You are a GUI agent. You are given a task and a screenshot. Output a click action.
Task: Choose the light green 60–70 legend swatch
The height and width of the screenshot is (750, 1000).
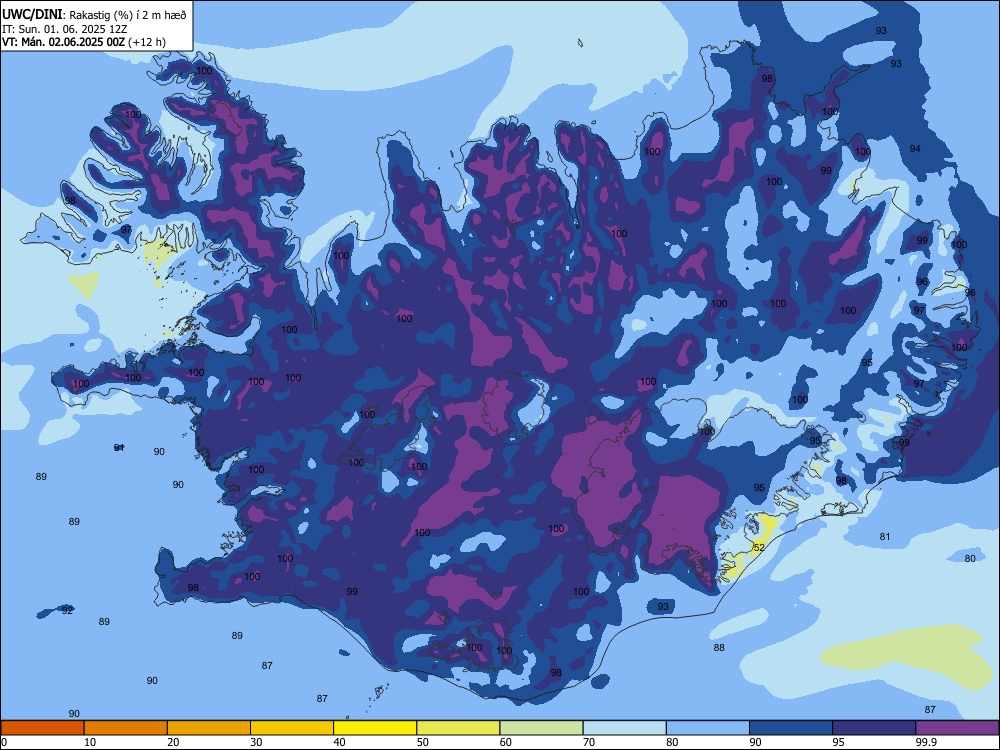[541, 728]
